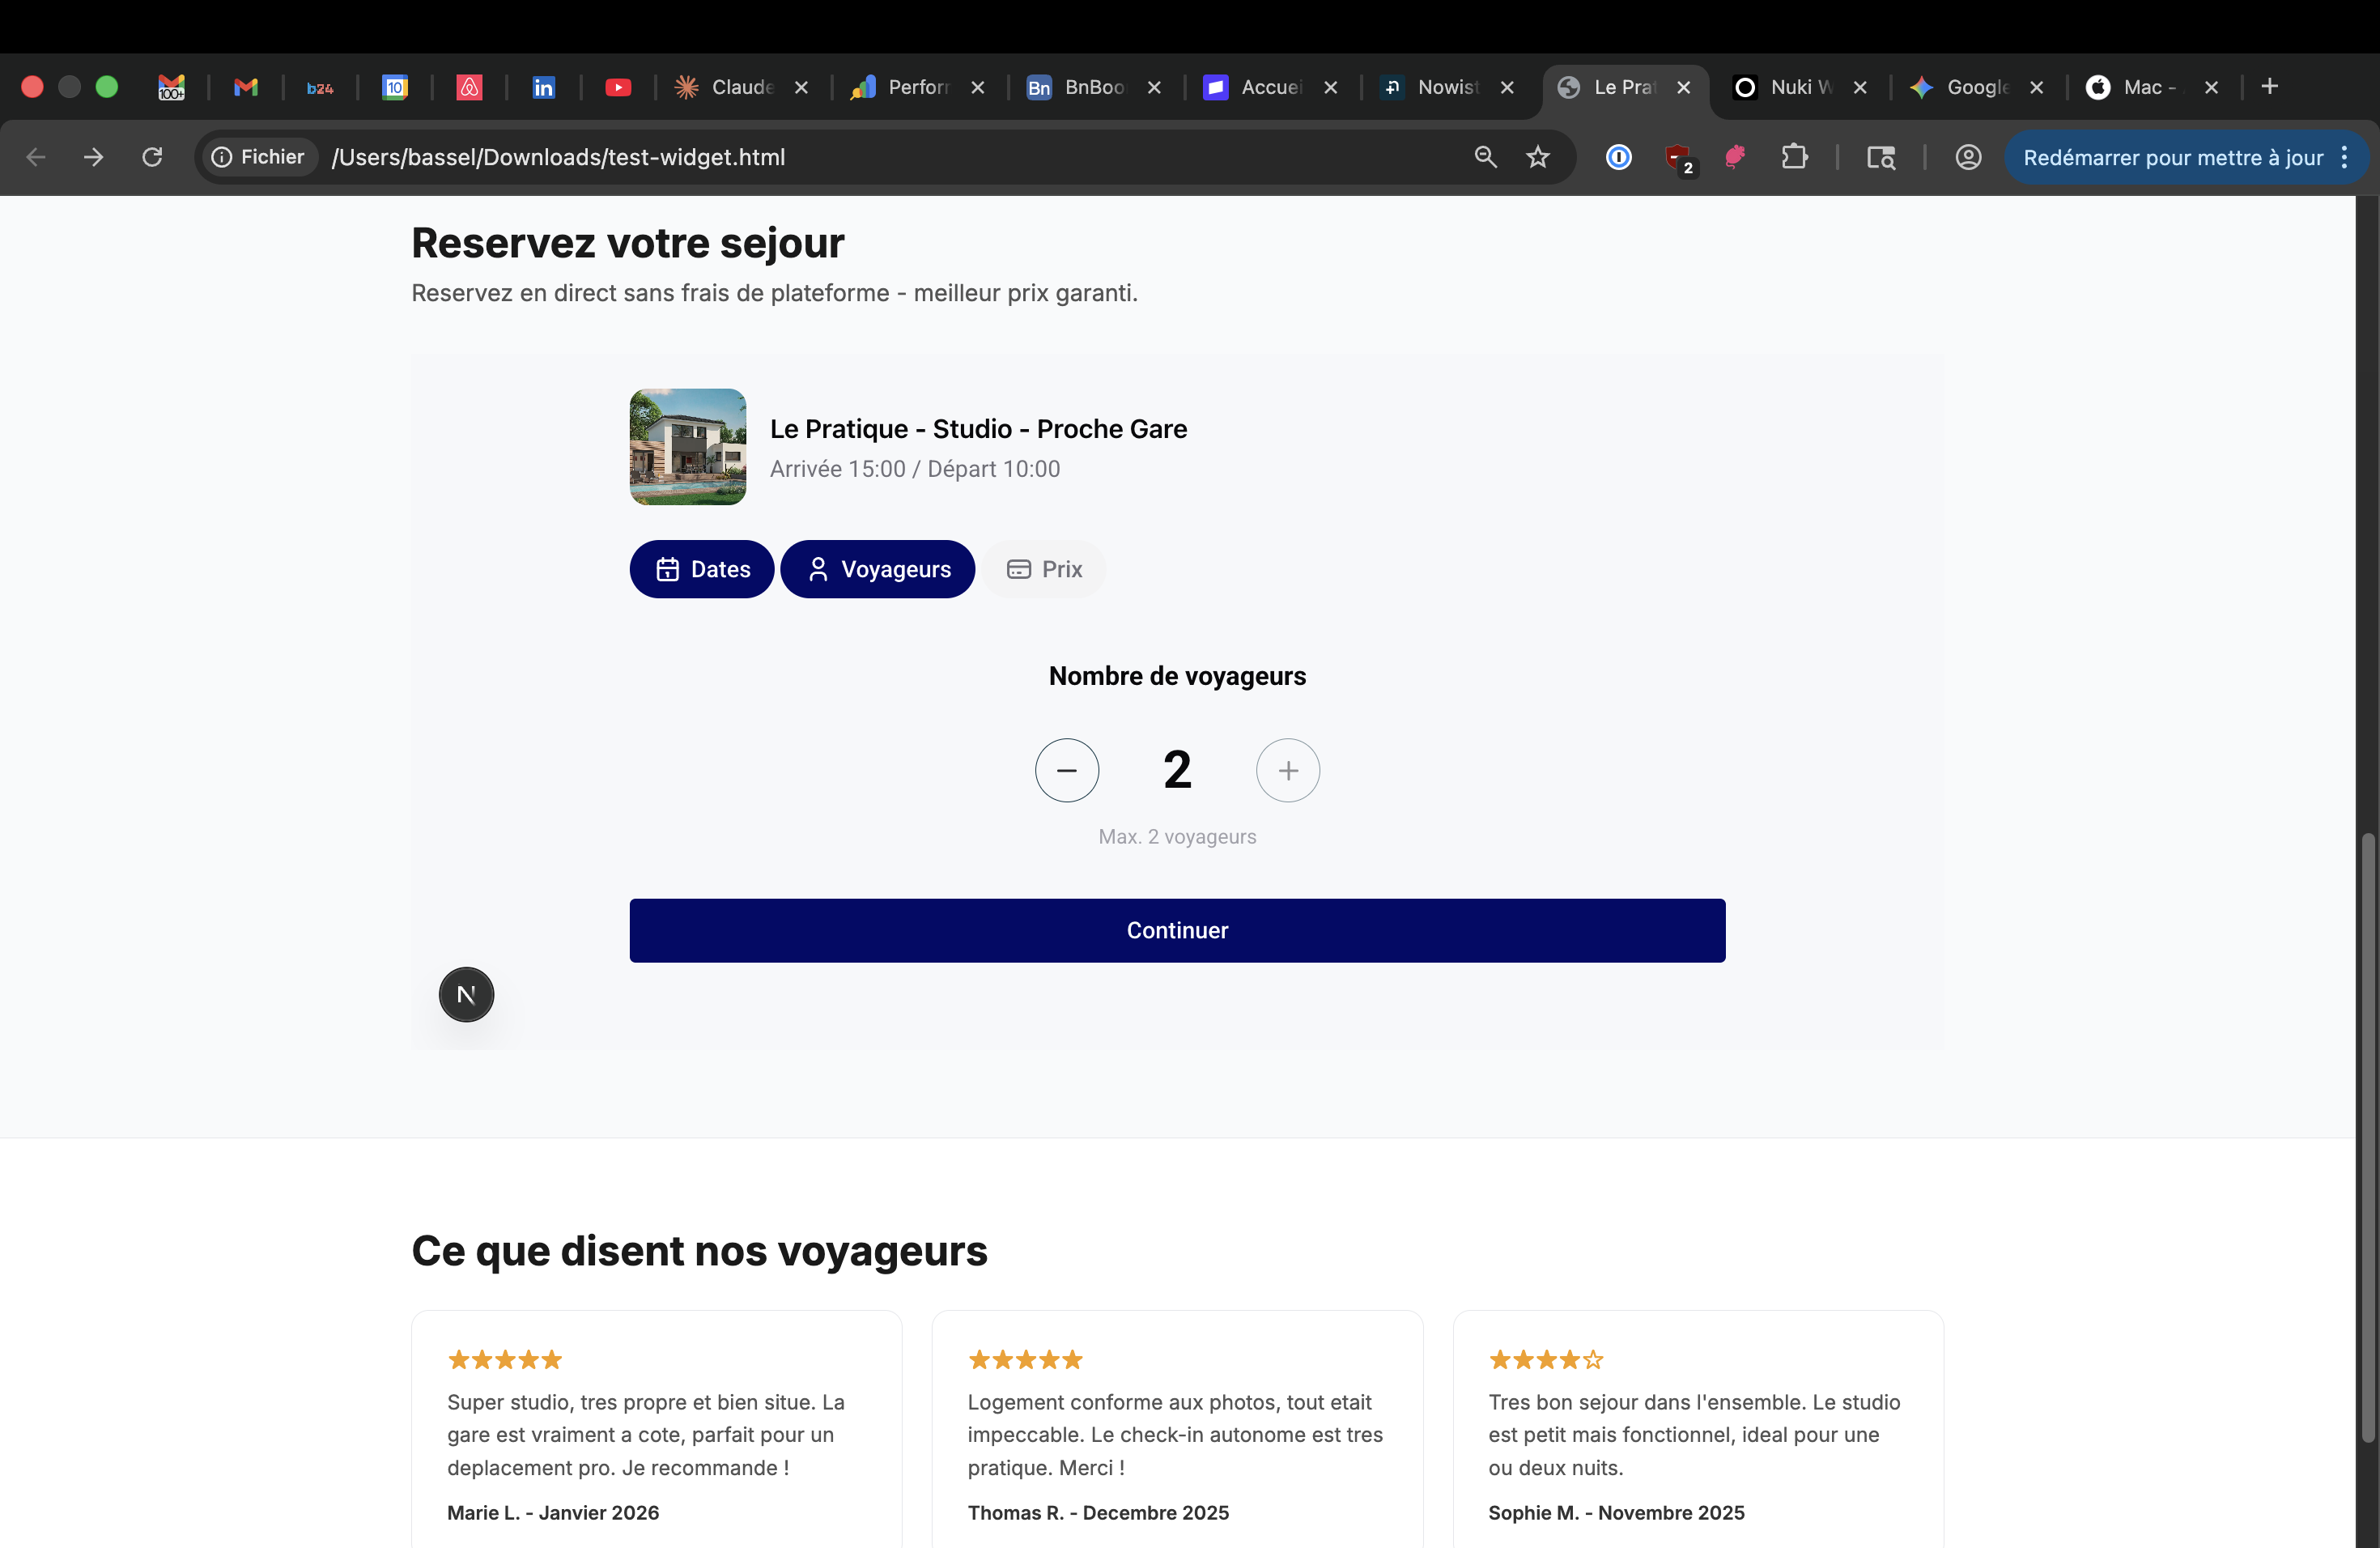Open the pinned Gmail tab with 100+ badge
Viewport: 2380px width, 1548px height.
(172, 88)
